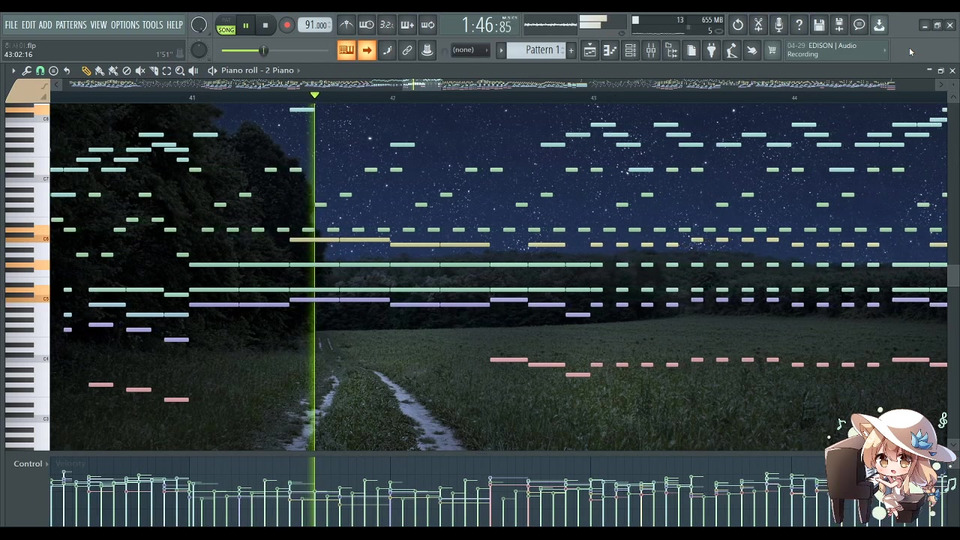Open the Piano roll window icon
Image resolution: width=960 pixels, height=540 pixels.
(x=610, y=50)
